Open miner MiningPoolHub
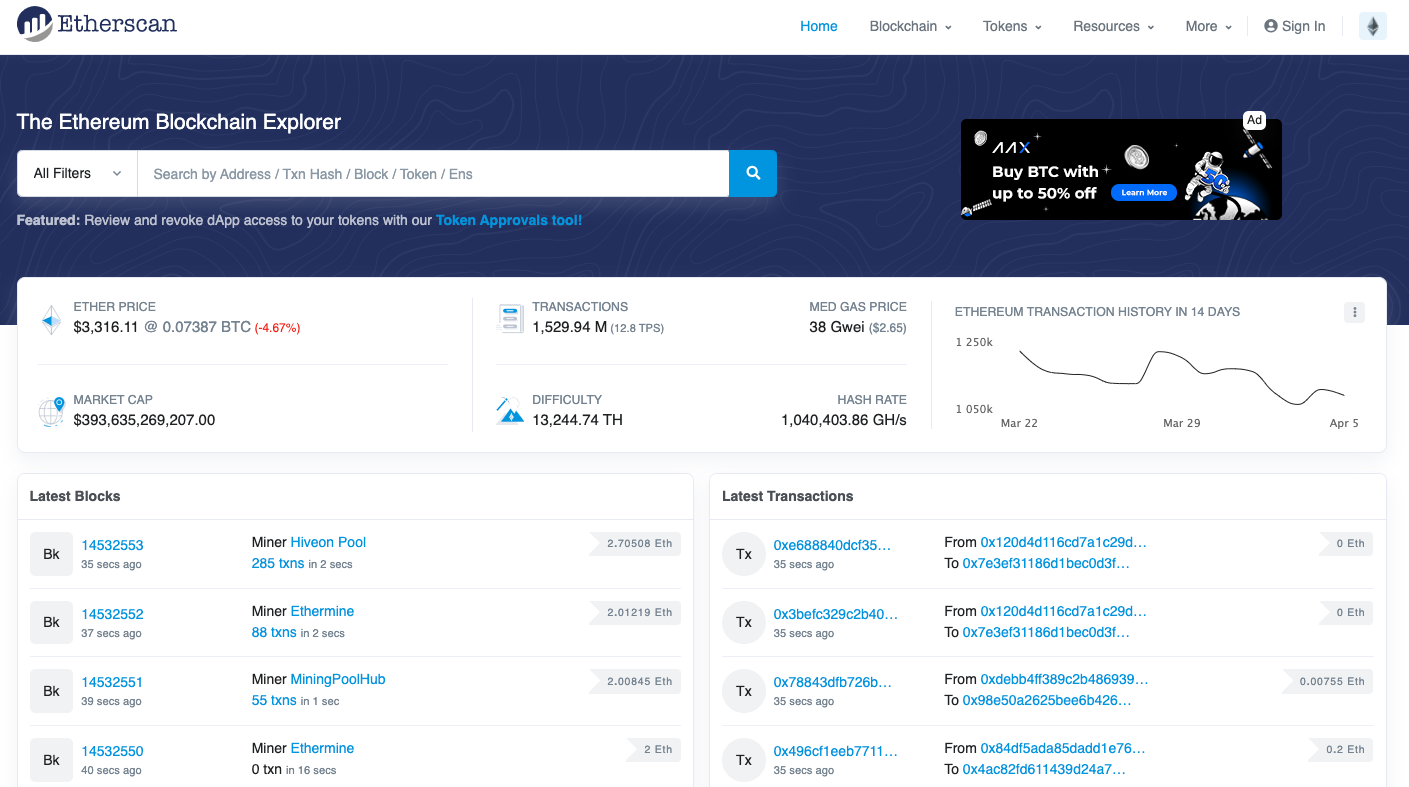Viewport: 1409px width, 787px height. tap(338, 679)
